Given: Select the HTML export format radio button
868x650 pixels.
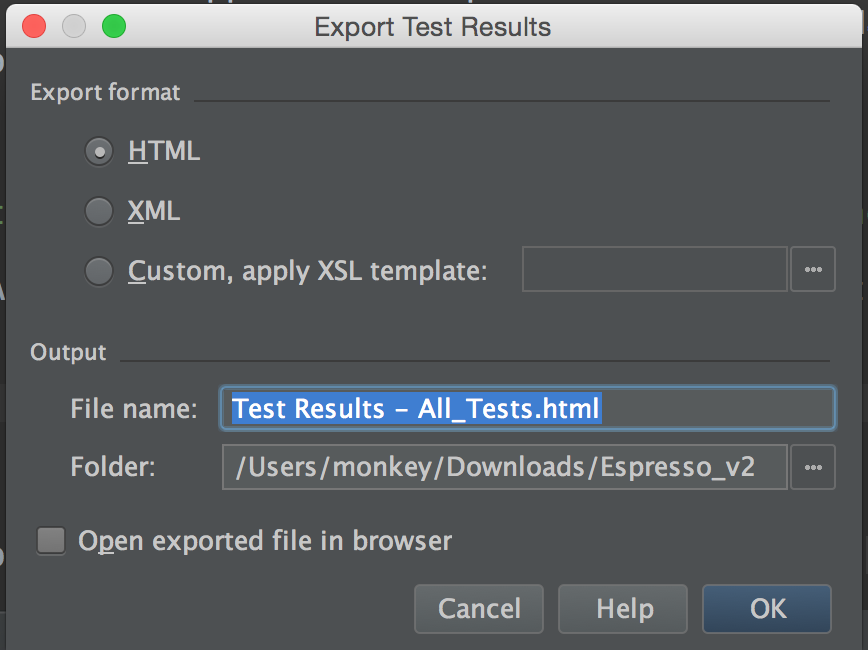Looking at the screenshot, I should (99, 152).
